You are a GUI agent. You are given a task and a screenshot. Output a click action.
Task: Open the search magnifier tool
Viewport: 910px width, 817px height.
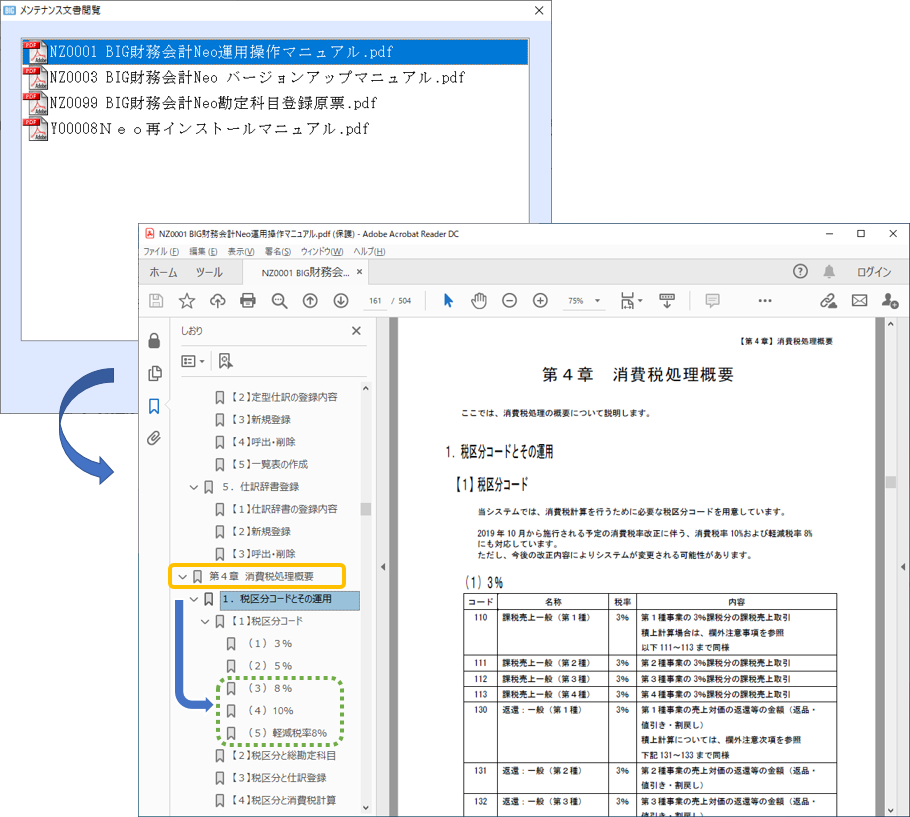280,301
